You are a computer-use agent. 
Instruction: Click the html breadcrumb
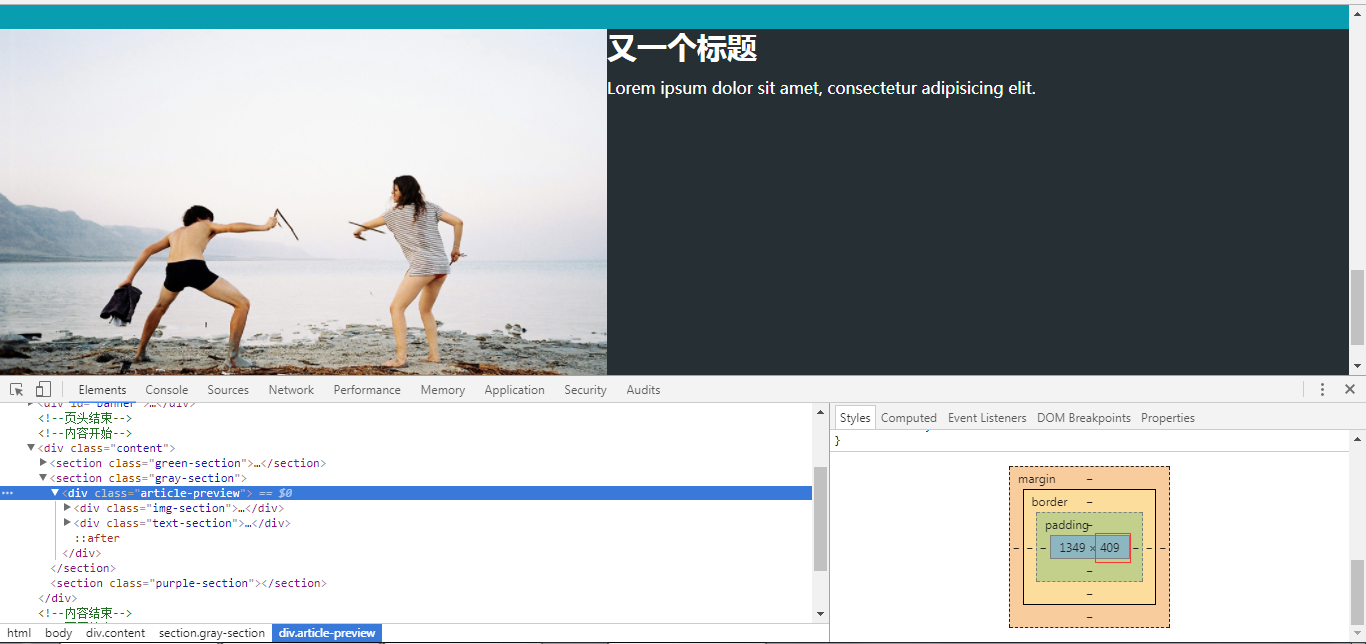click(x=19, y=633)
